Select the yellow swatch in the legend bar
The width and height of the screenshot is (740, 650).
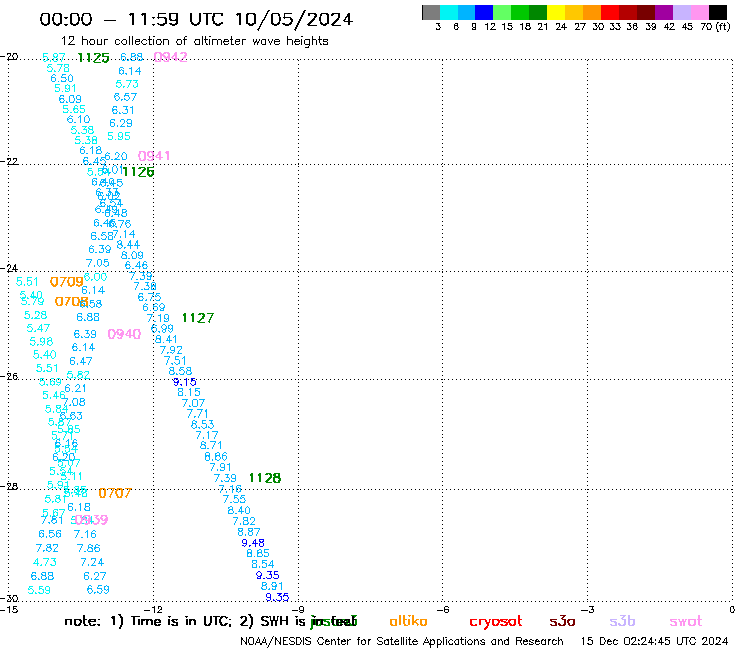click(x=556, y=12)
